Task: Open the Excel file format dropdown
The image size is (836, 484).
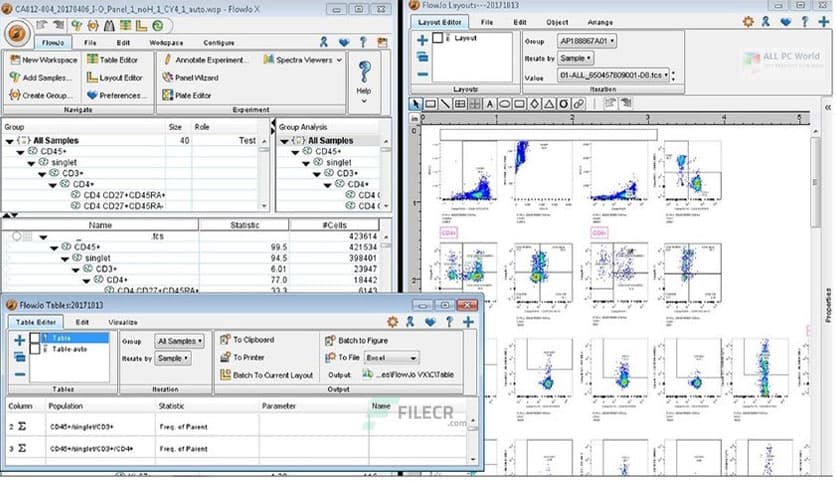Action: (392, 357)
